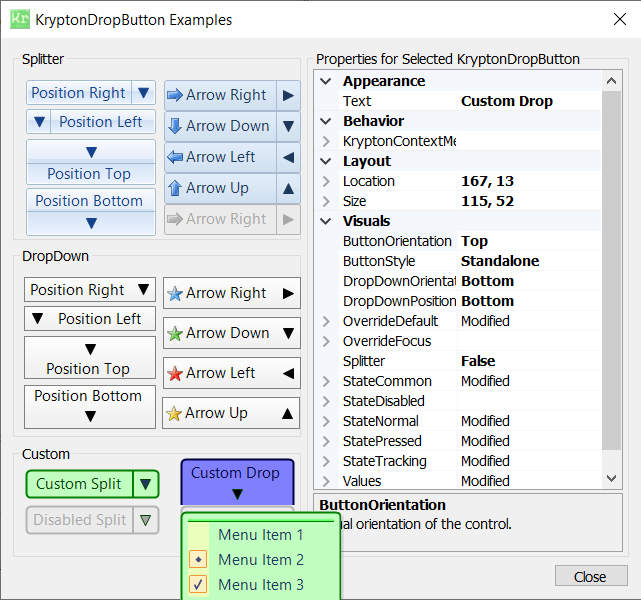Screen dimensions: 641x600
Task: Collapse the Layout category
Action: click(326, 161)
